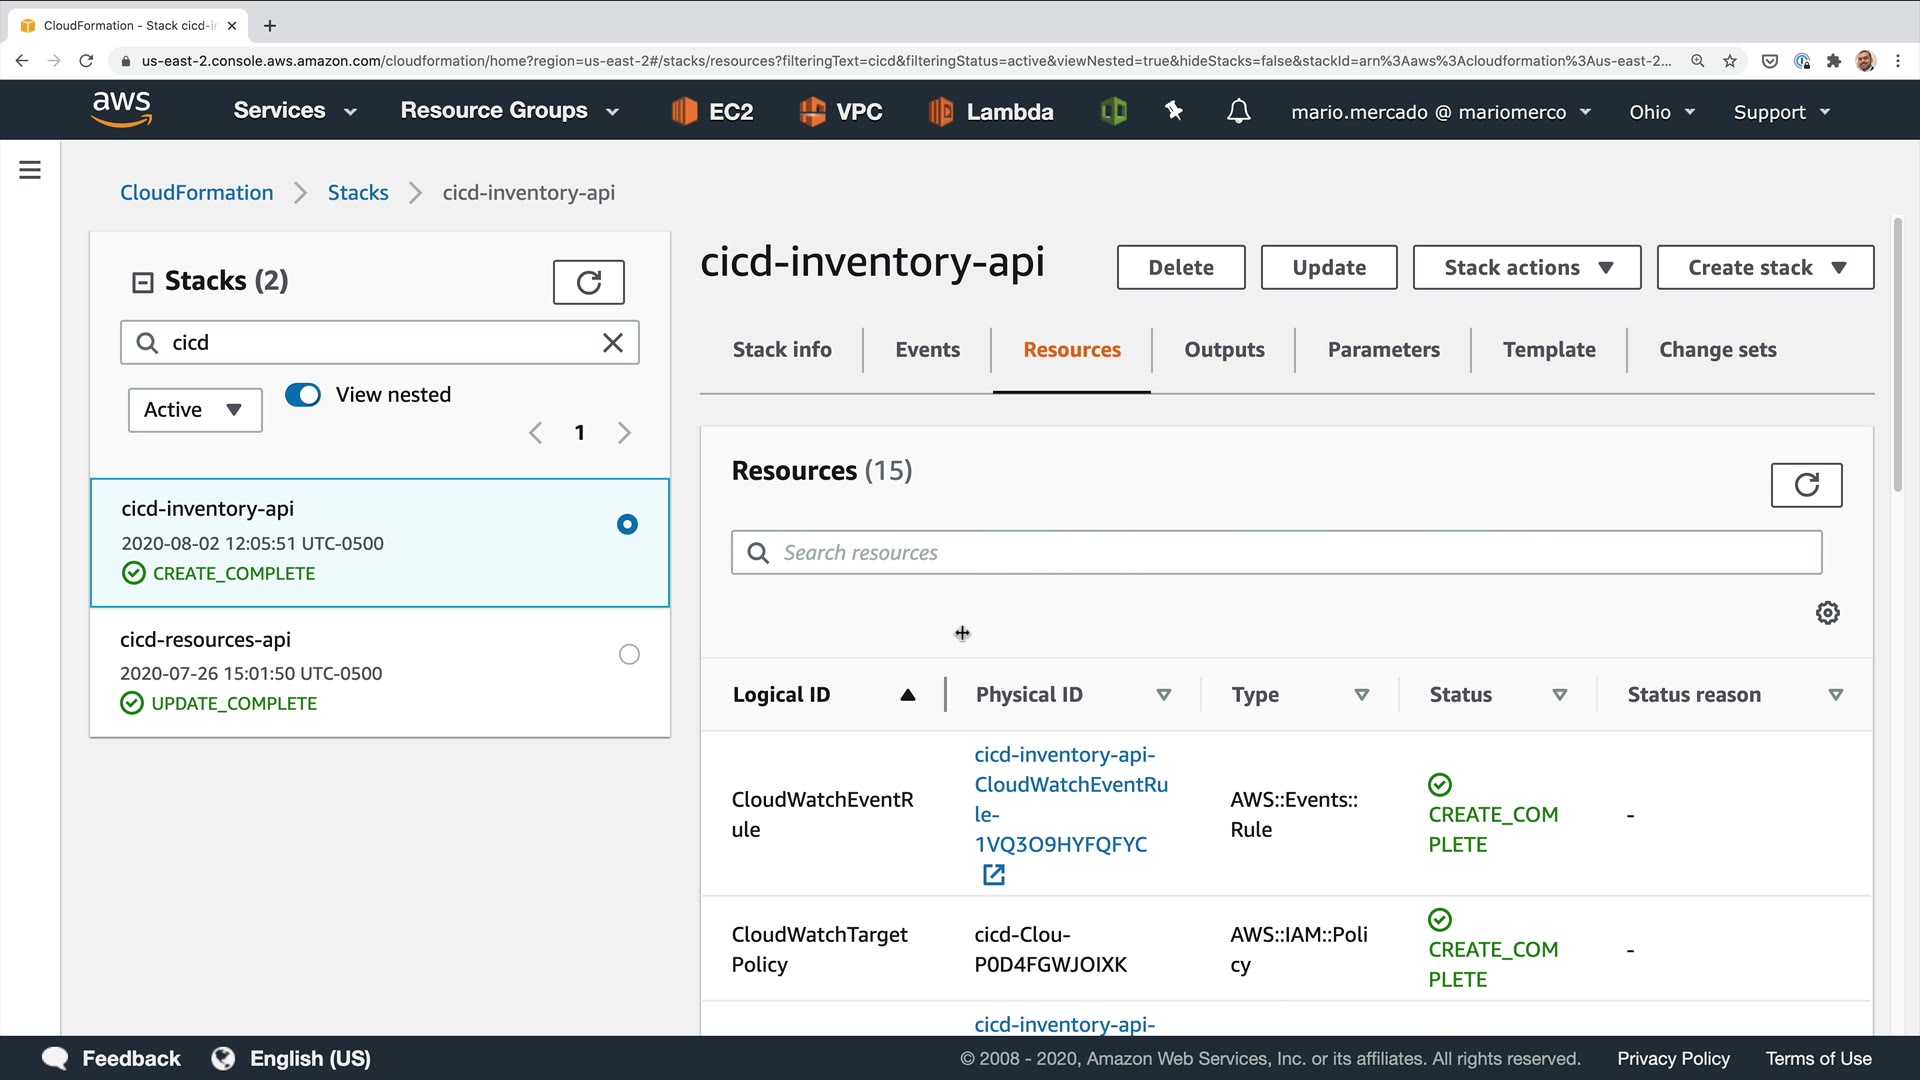The height and width of the screenshot is (1080, 1920).
Task: Select the cicd-inventory-api stack radio
Action: [627, 525]
